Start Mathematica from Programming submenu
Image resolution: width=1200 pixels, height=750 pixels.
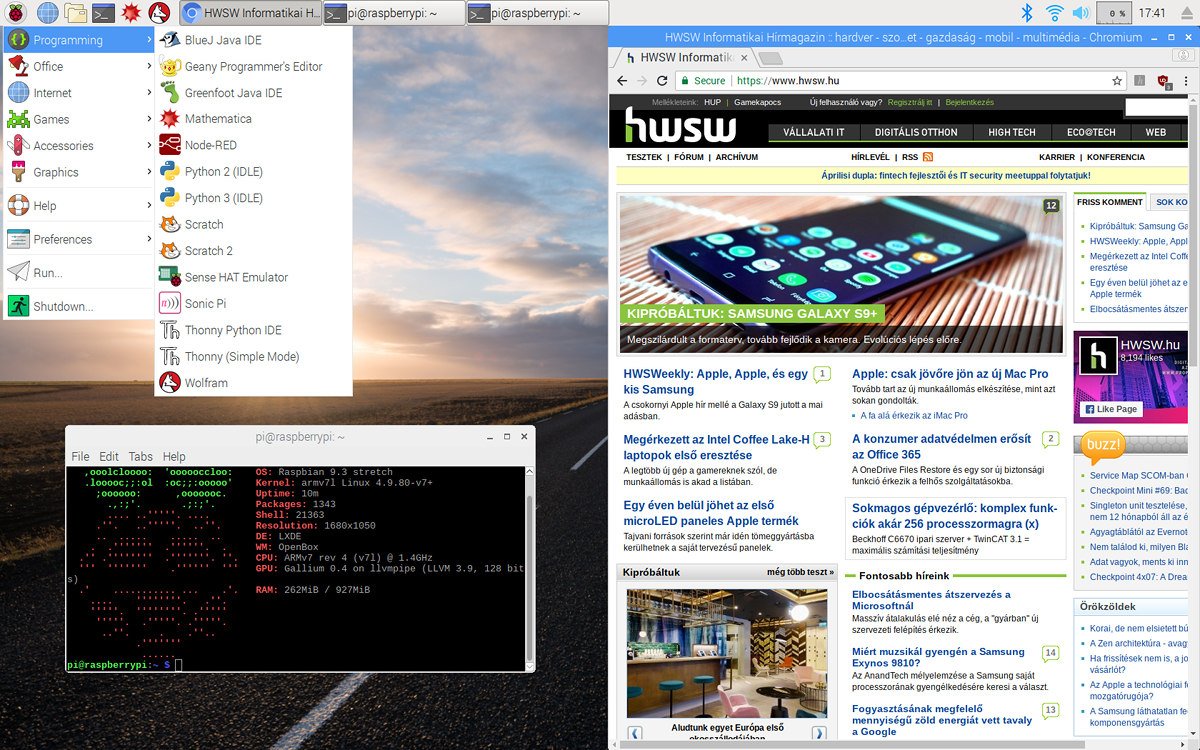point(253,118)
